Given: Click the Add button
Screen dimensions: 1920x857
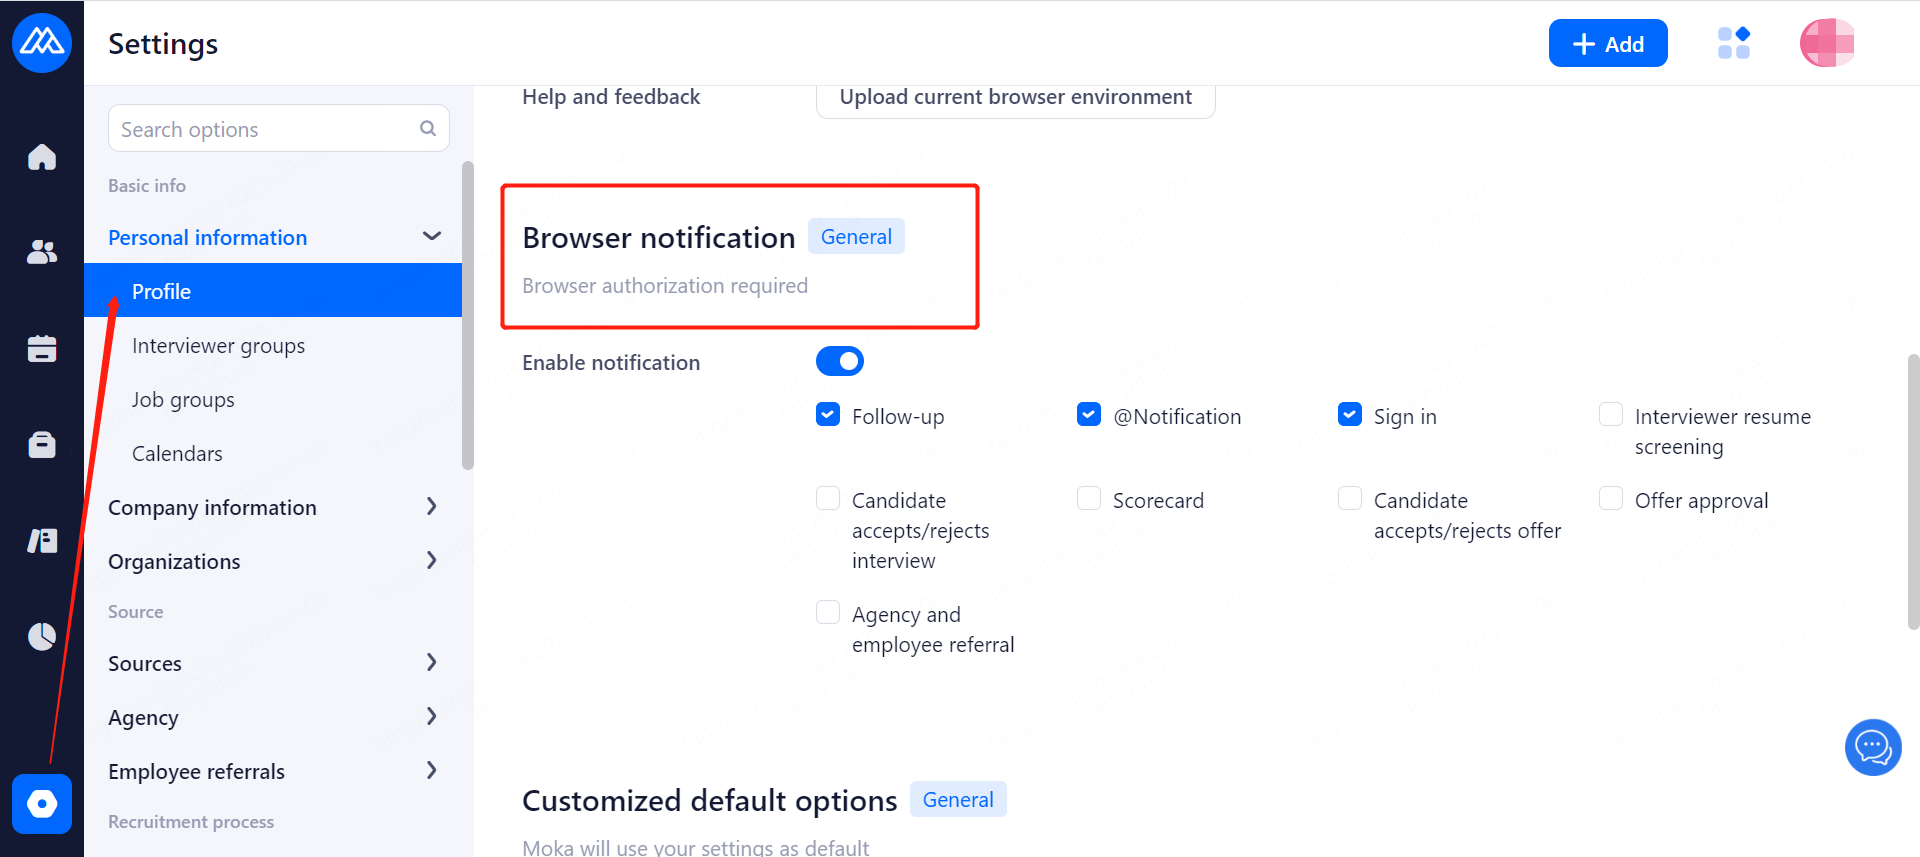Looking at the screenshot, I should [x=1607, y=44].
